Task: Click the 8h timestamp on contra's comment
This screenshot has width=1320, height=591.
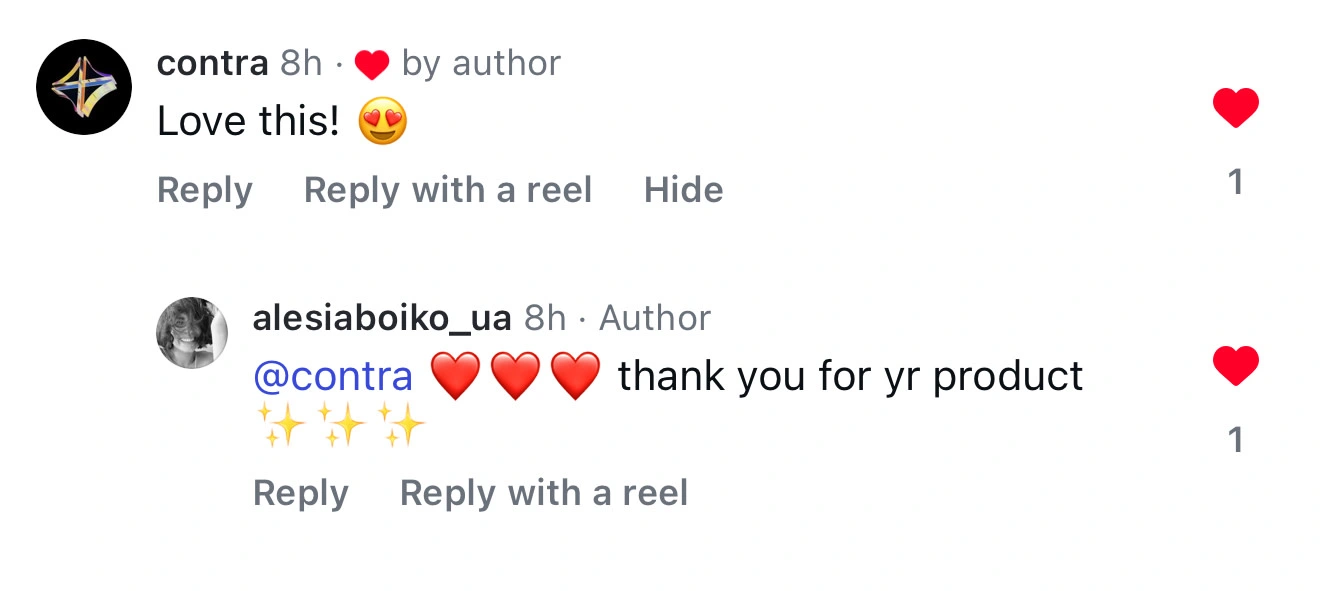Action: pyautogui.click(x=301, y=64)
